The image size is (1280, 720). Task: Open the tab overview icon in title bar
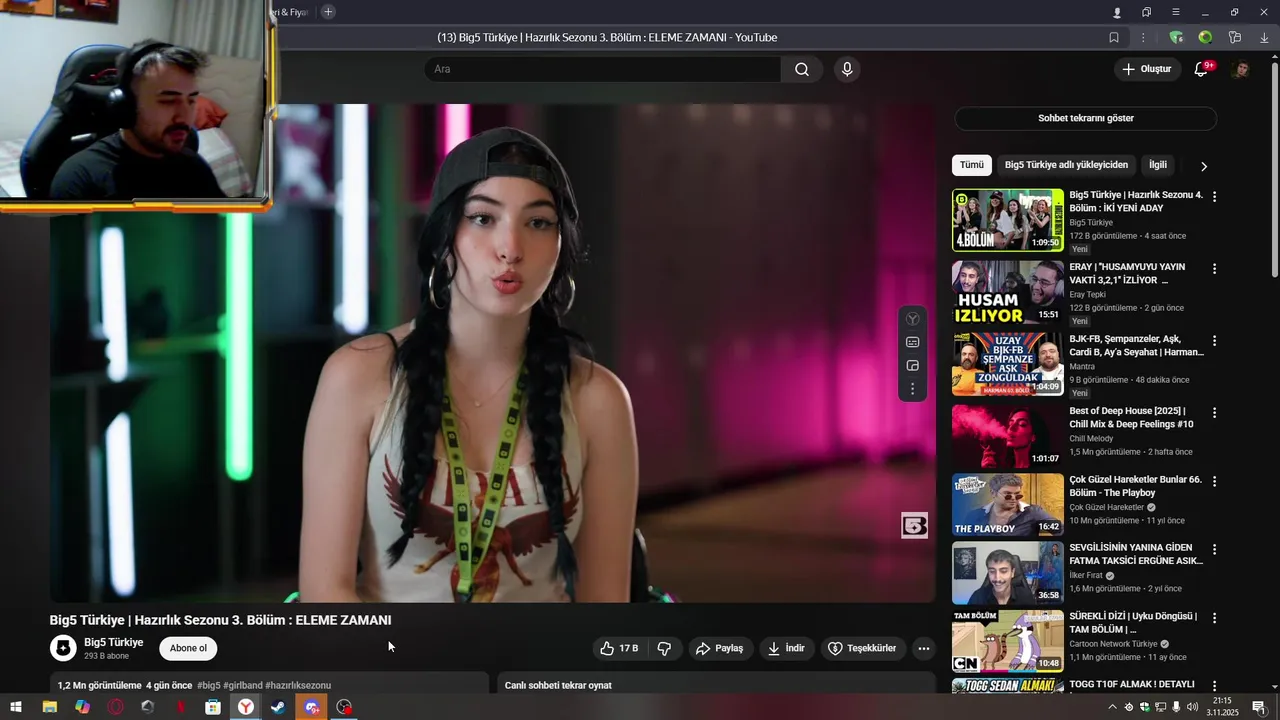[x=1146, y=12]
